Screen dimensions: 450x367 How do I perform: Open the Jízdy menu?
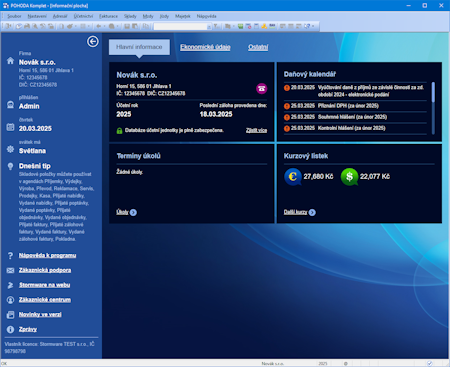(164, 16)
